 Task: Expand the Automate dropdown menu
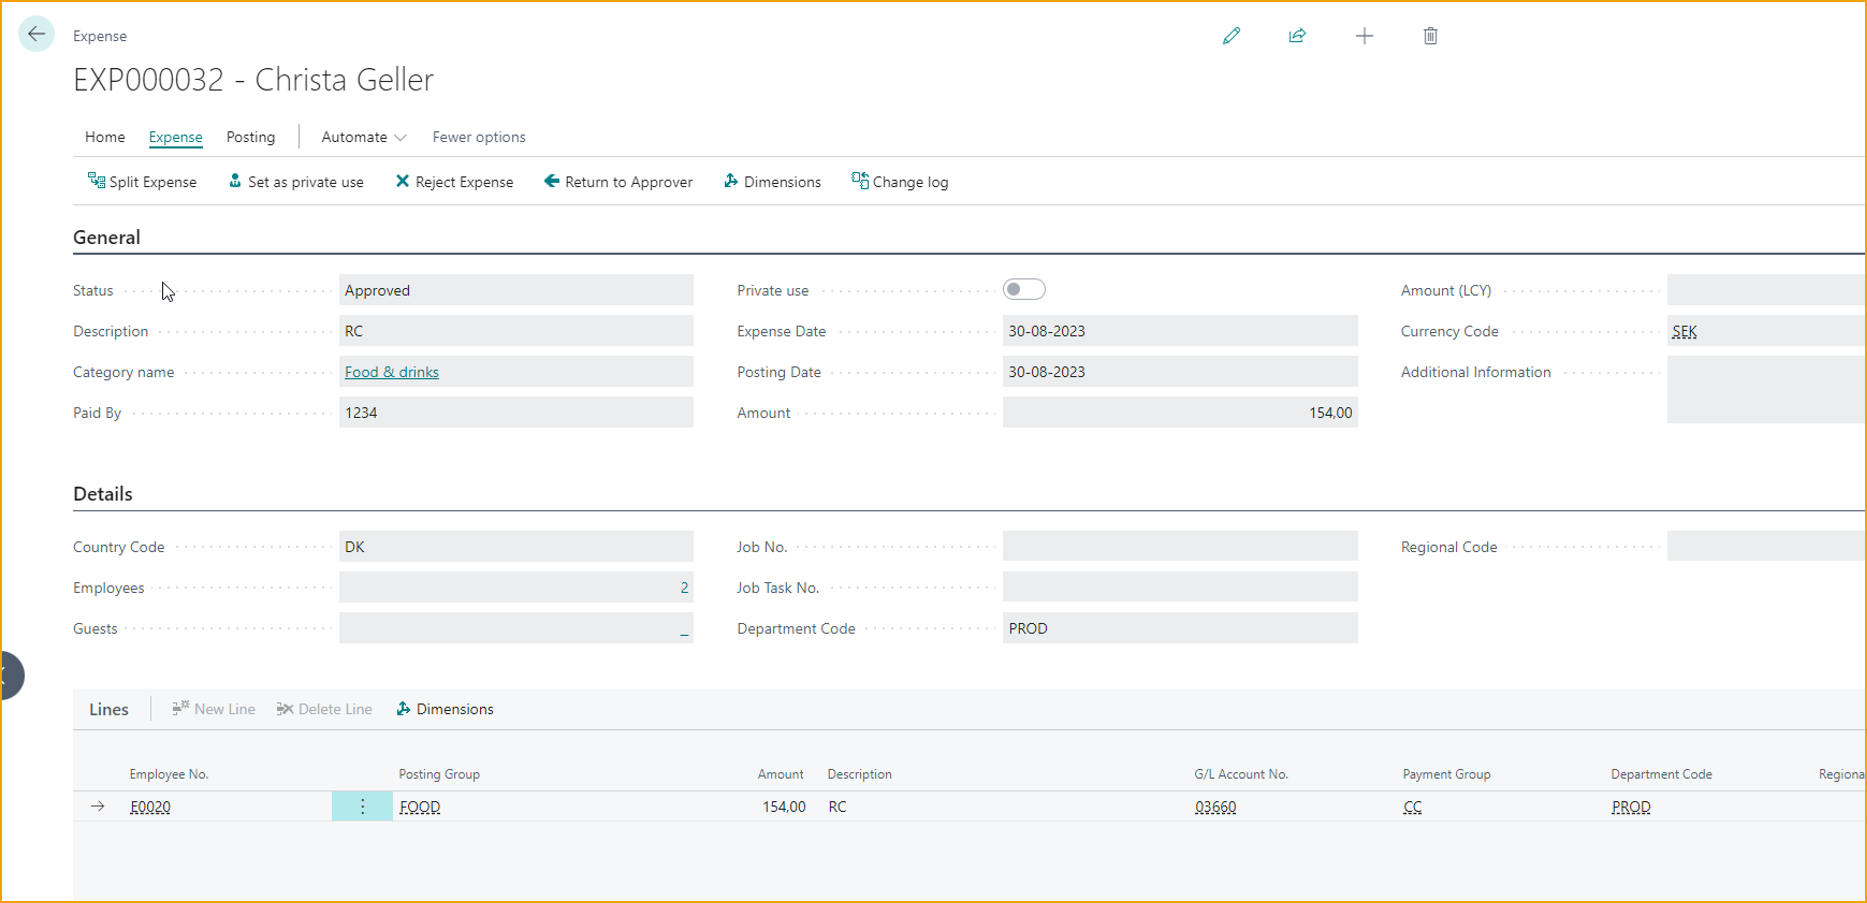pos(363,137)
